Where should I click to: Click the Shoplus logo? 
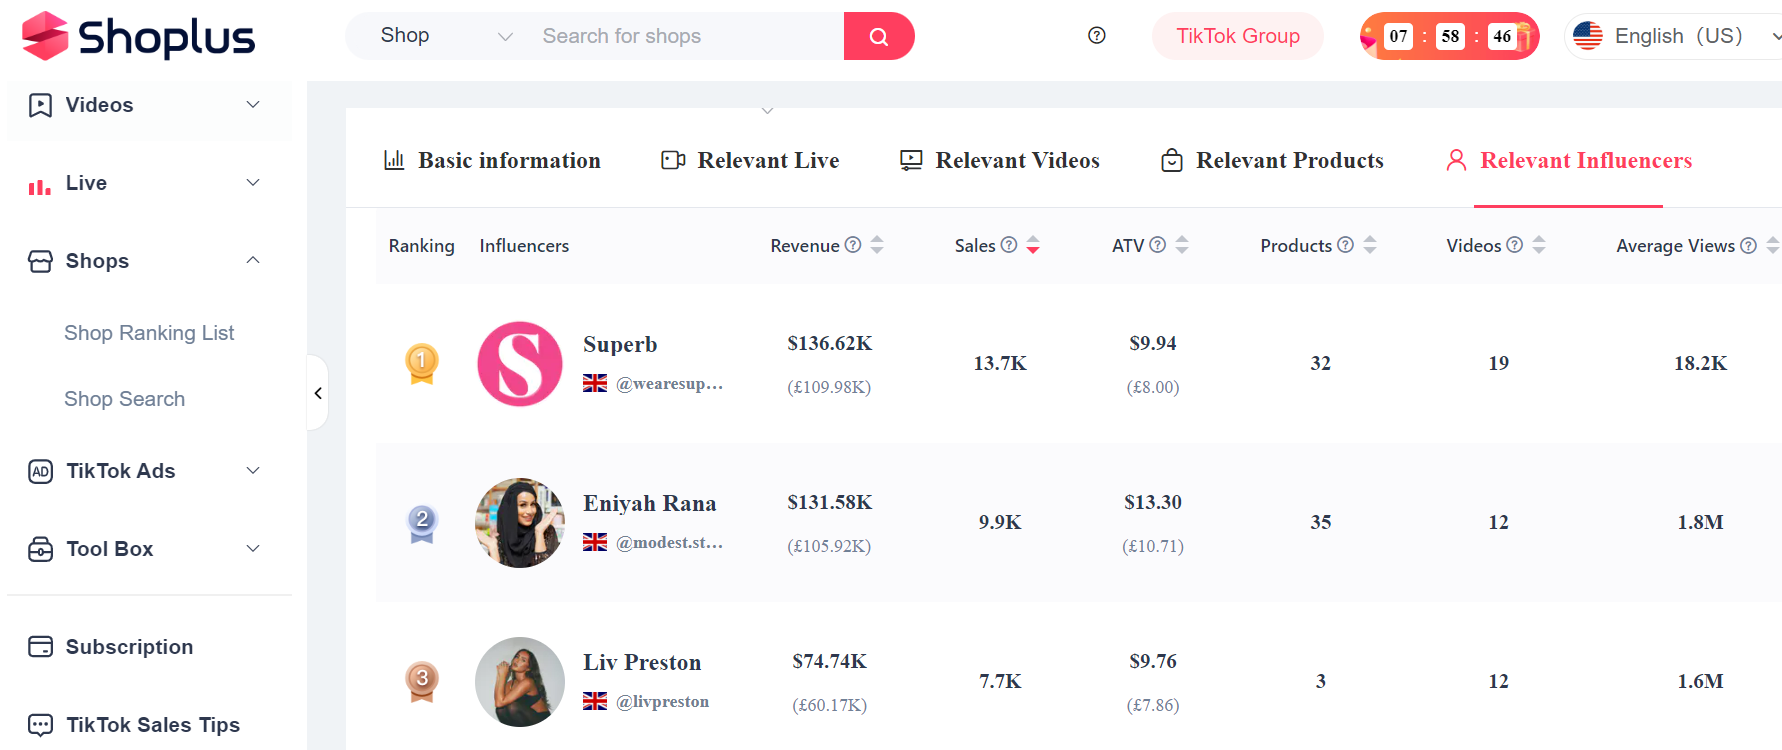coord(138,36)
